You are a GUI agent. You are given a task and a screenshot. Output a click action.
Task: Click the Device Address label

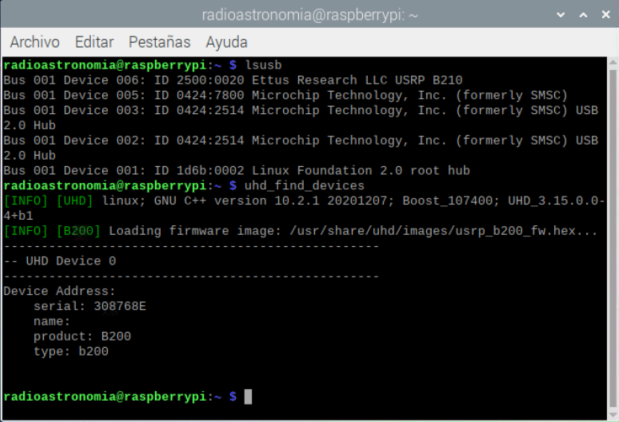pyautogui.click(x=59, y=291)
